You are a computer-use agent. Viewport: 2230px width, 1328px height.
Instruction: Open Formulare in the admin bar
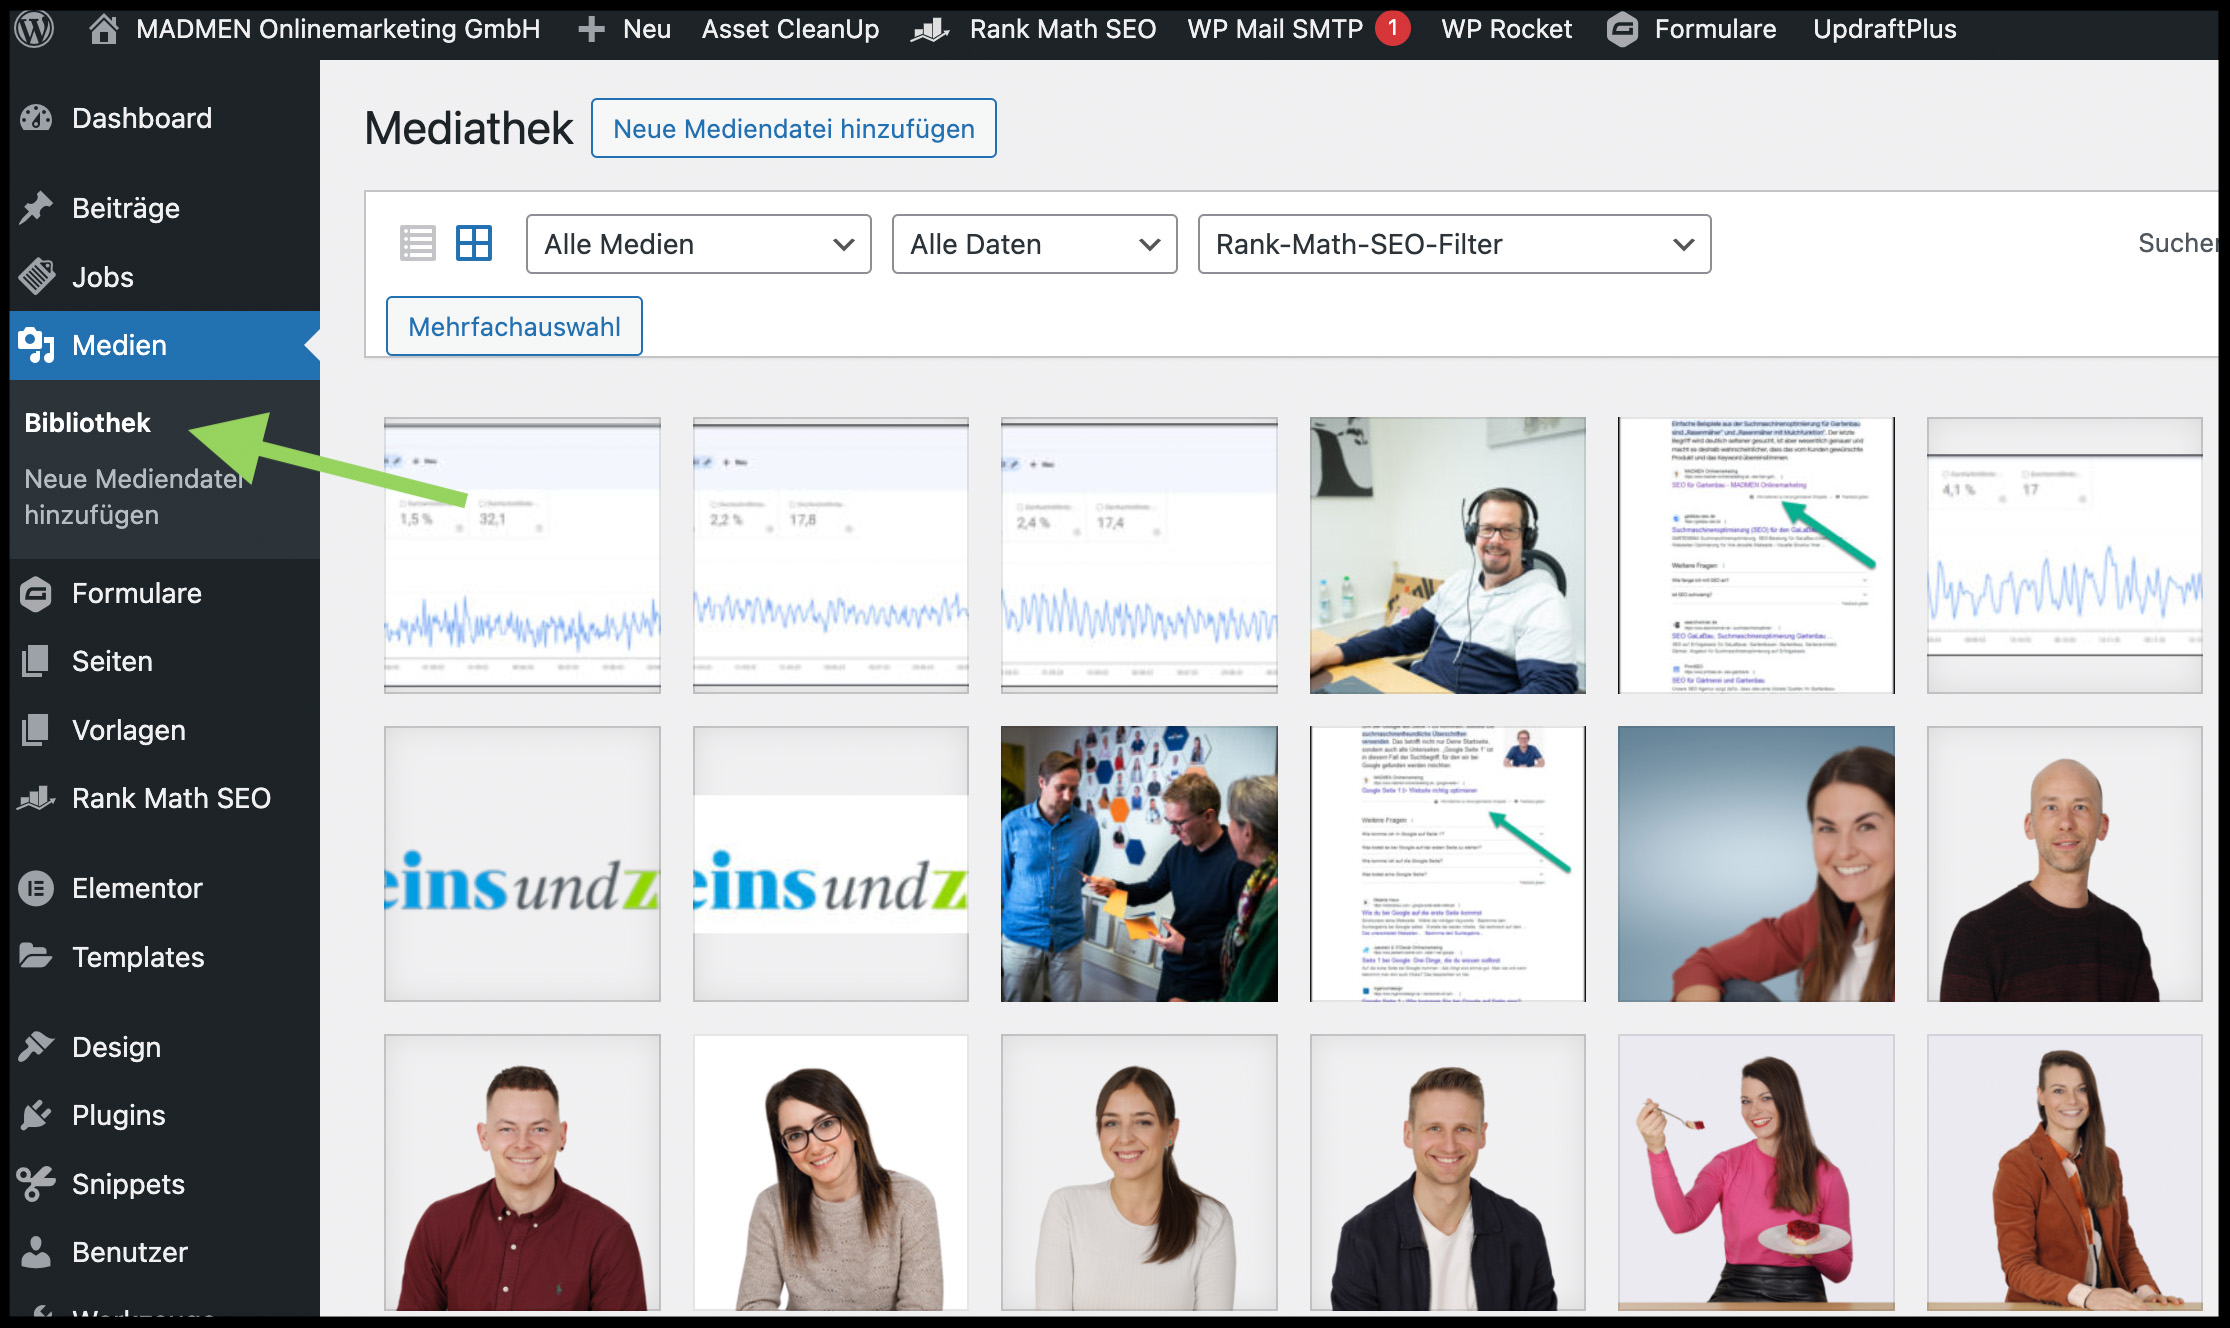1715,29
